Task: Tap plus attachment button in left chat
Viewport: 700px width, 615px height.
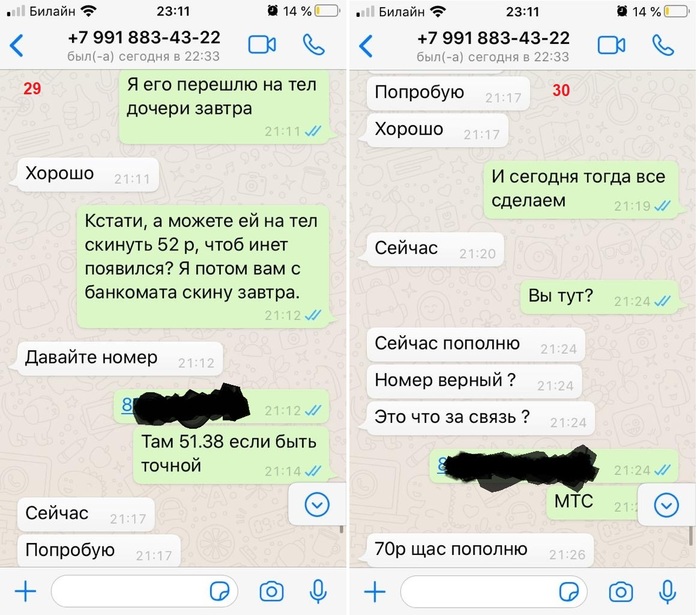Action: coord(26,591)
